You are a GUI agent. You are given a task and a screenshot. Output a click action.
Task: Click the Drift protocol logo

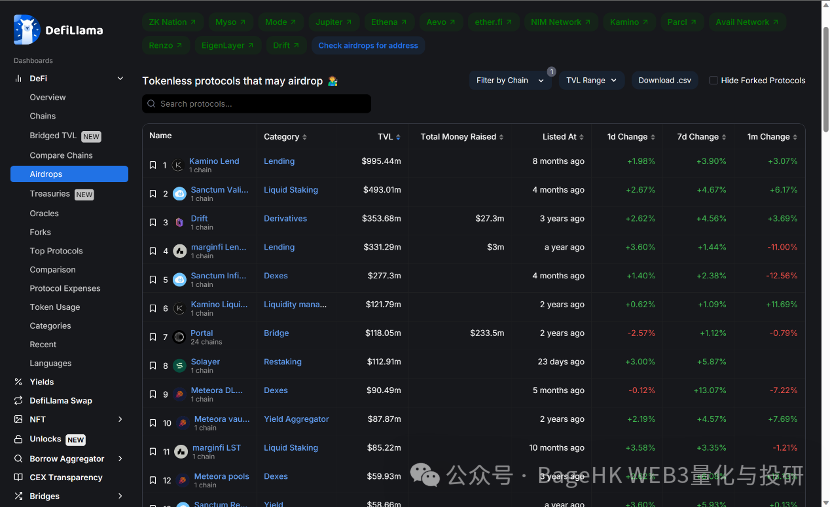point(179,222)
